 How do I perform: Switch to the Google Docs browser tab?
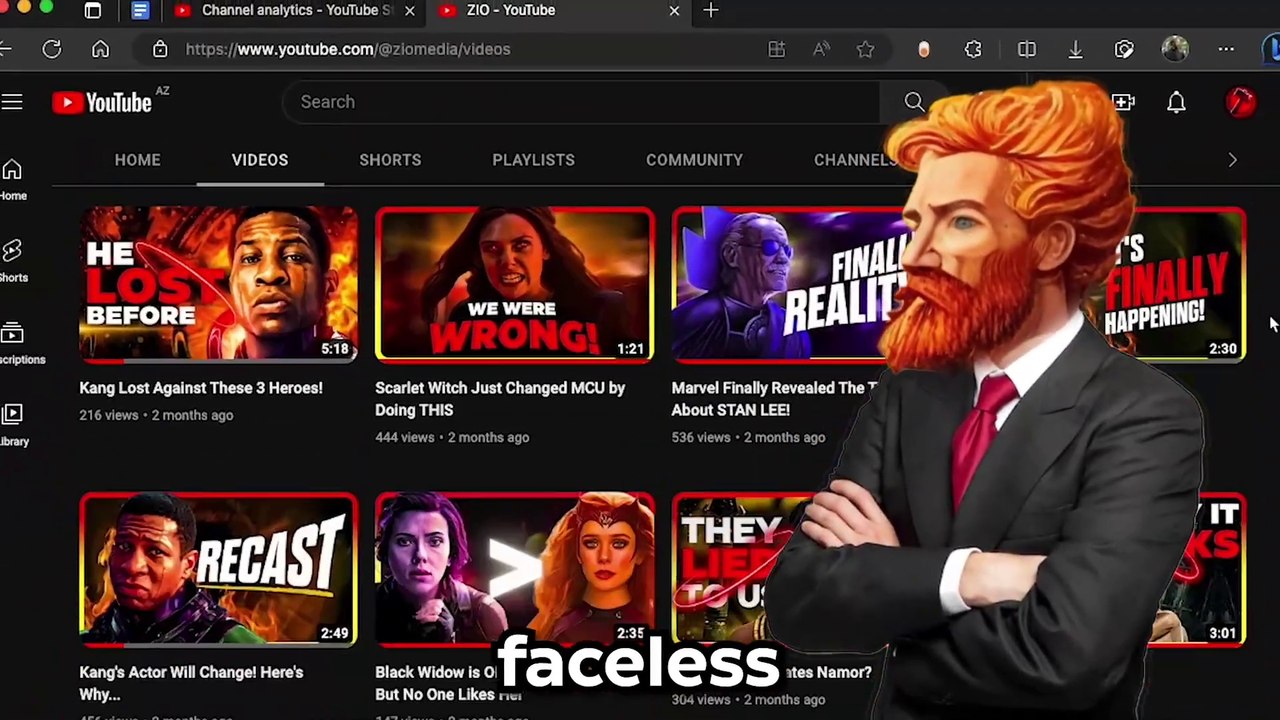[x=140, y=11]
